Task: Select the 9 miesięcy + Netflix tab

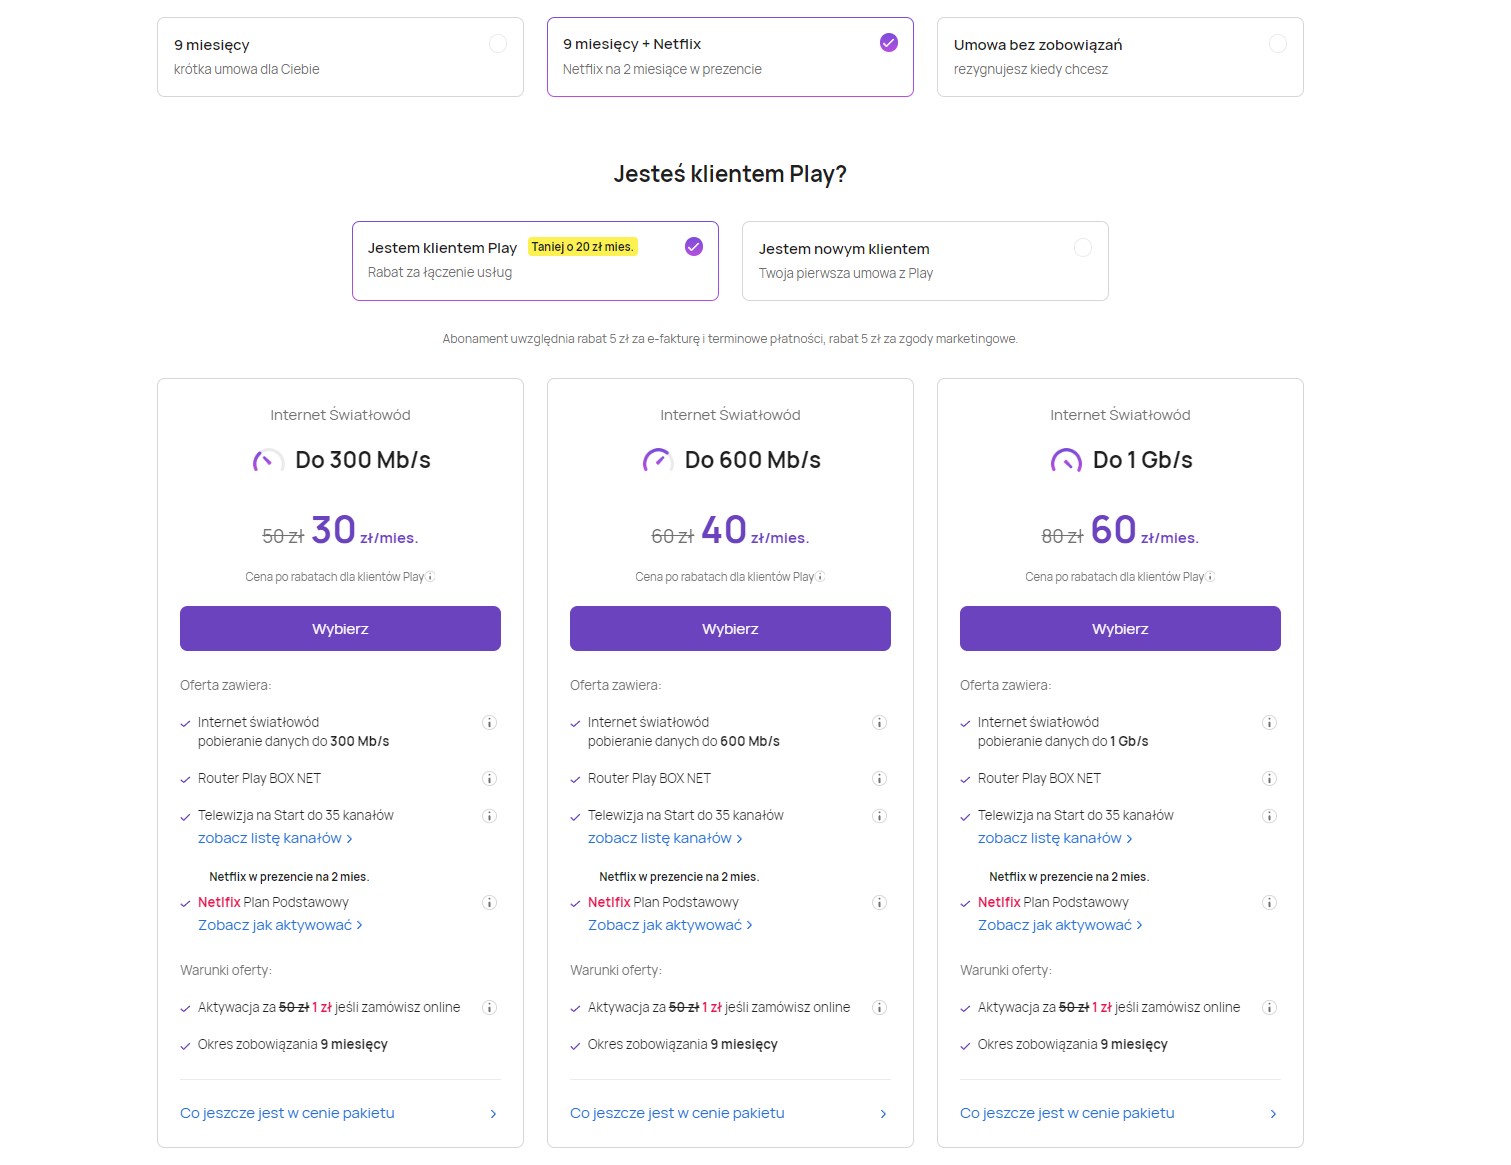Action: click(x=730, y=57)
